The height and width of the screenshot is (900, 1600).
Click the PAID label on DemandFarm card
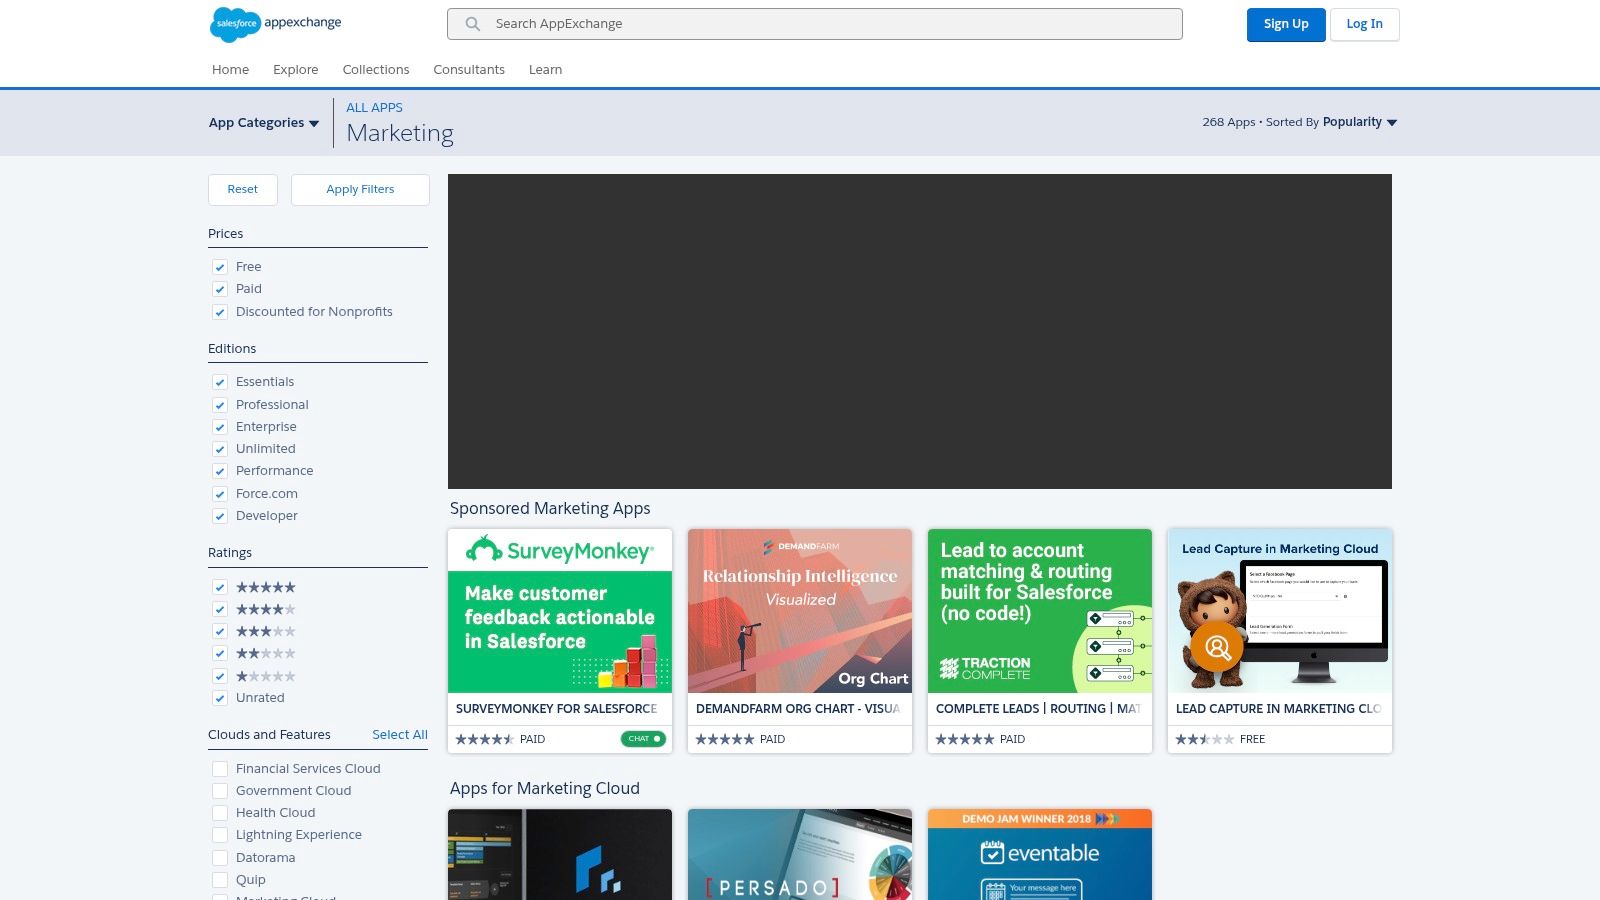[772, 739]
